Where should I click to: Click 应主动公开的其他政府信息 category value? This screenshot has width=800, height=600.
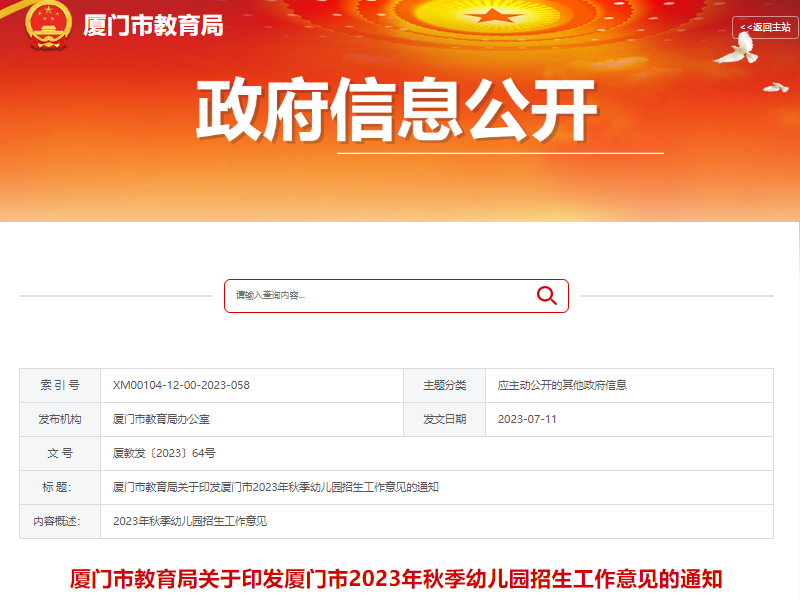[x=562, y=385]
